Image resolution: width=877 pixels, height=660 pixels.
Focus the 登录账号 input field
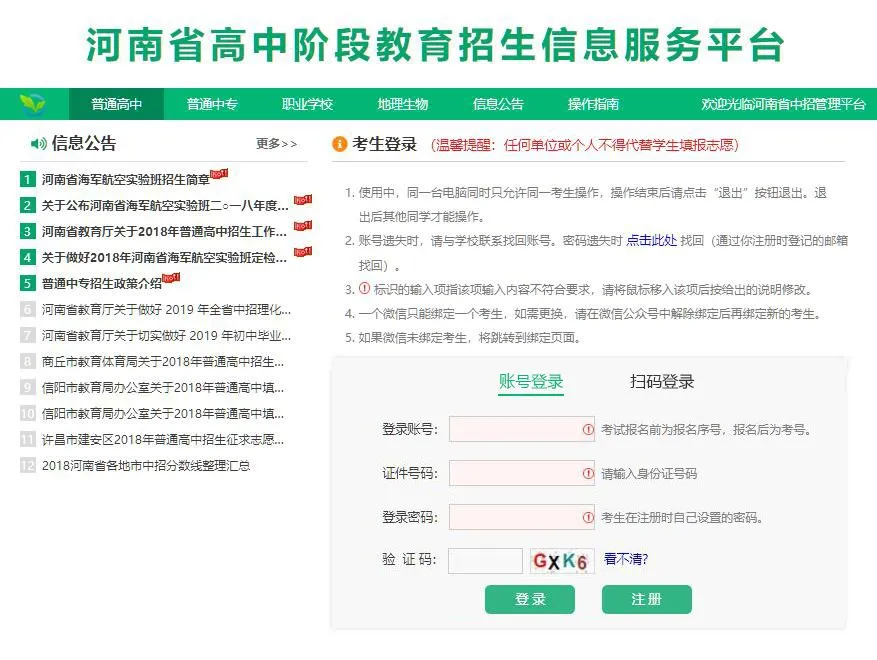tap(522, 430)
